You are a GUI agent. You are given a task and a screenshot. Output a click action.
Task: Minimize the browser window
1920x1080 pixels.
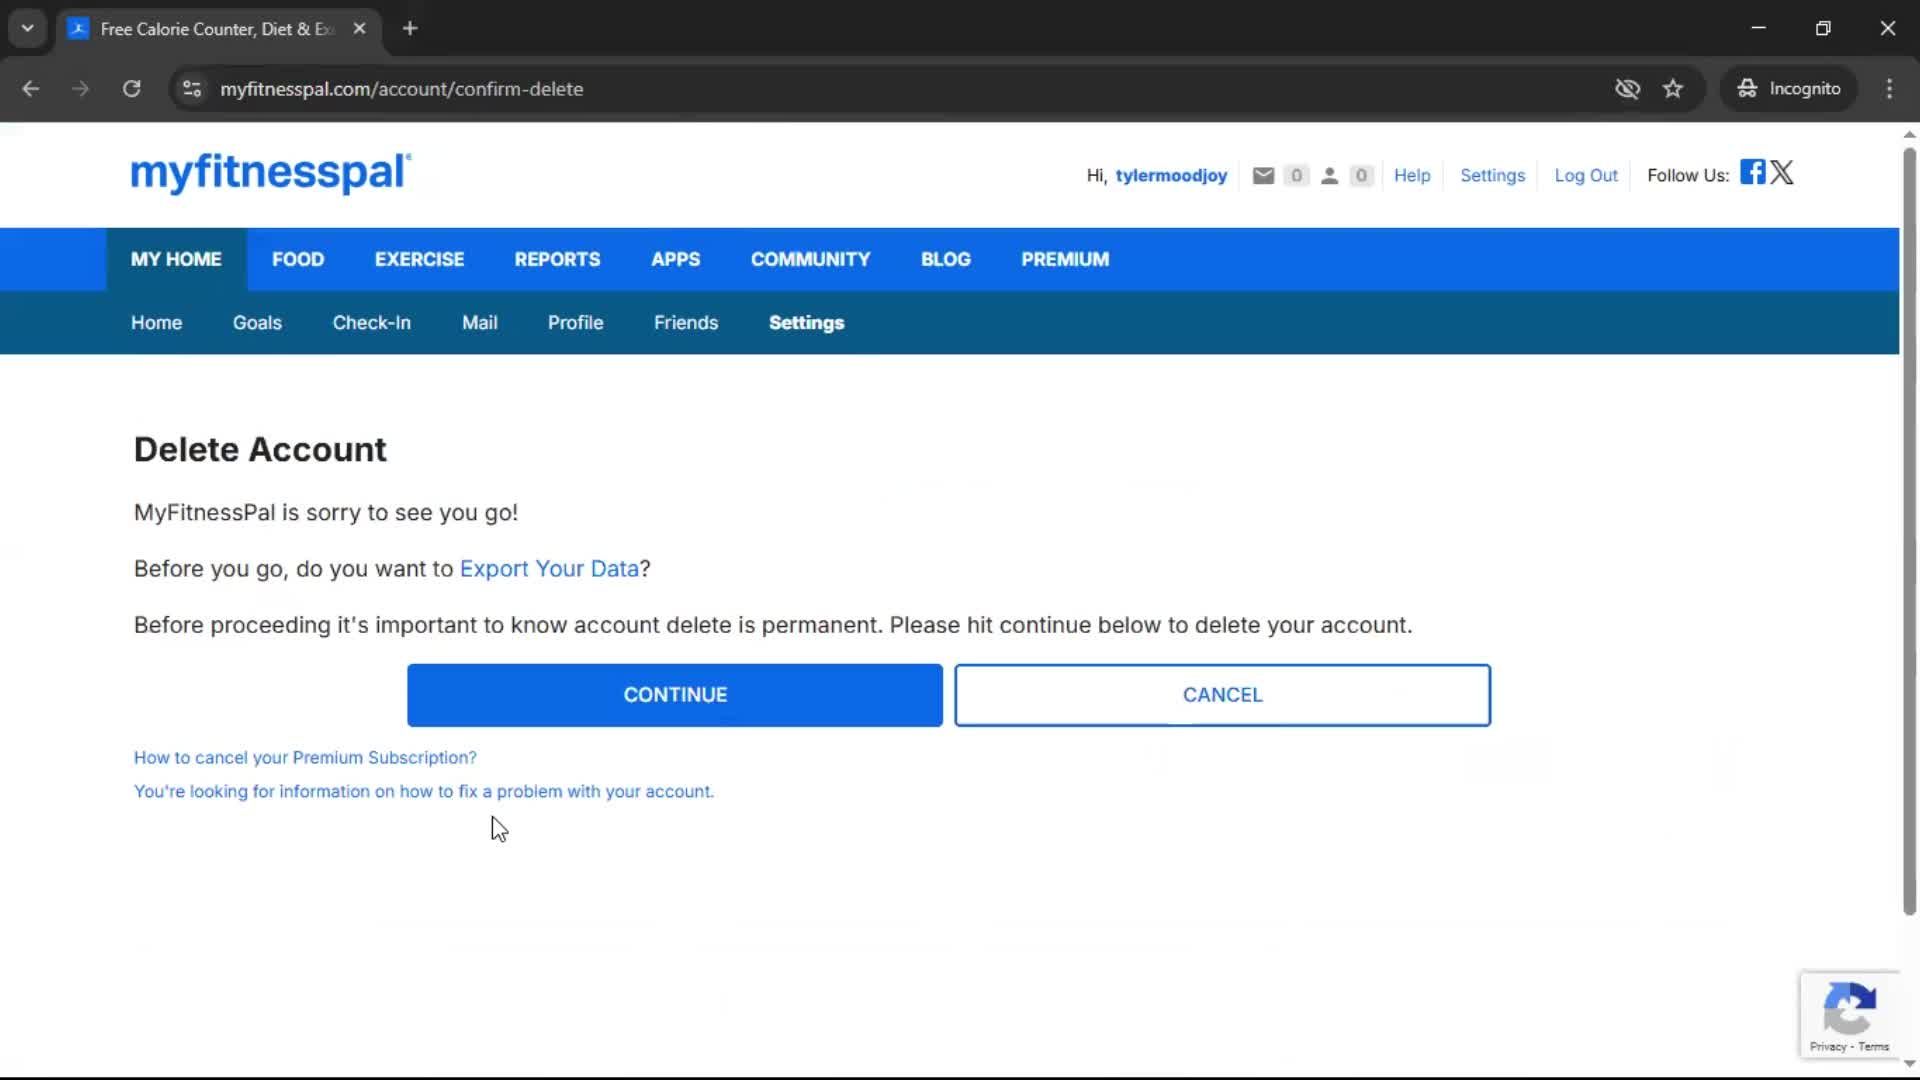[1758, 28]
